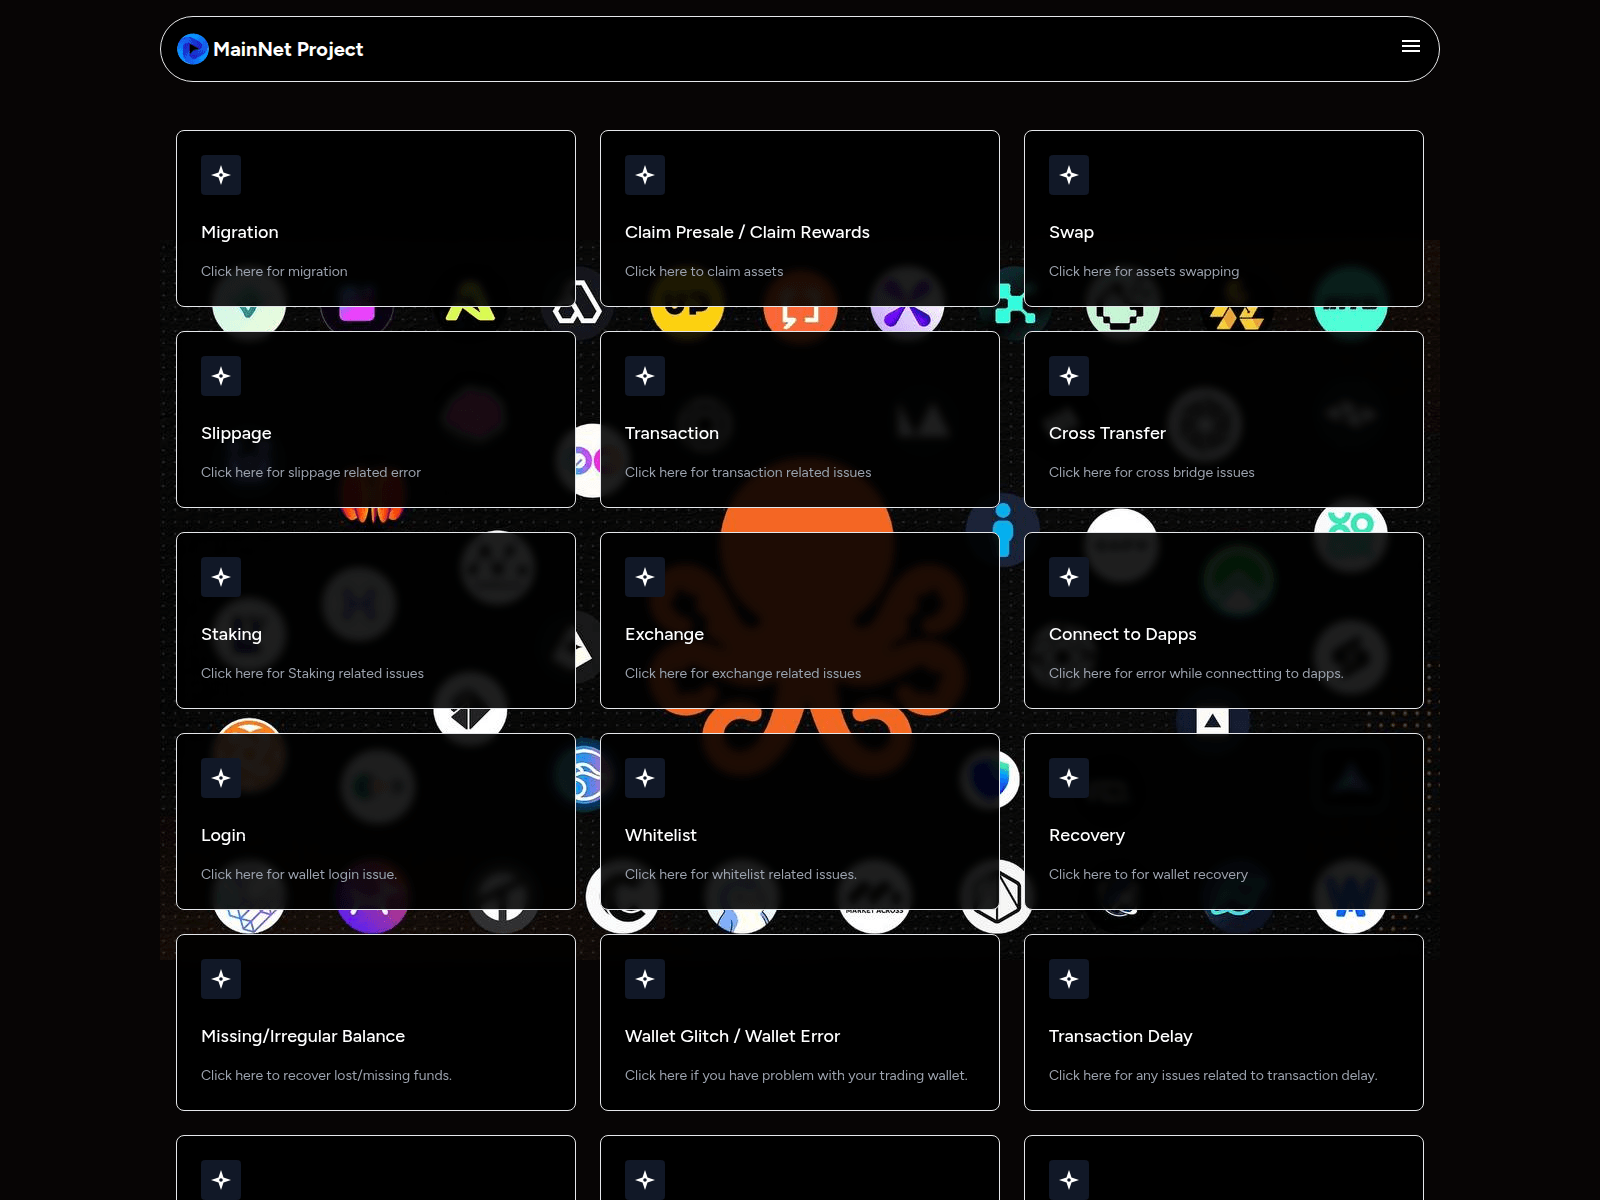Select the Whitelist heading
The height and width of the screenshot is (1200, 1600).
point(661,835)
